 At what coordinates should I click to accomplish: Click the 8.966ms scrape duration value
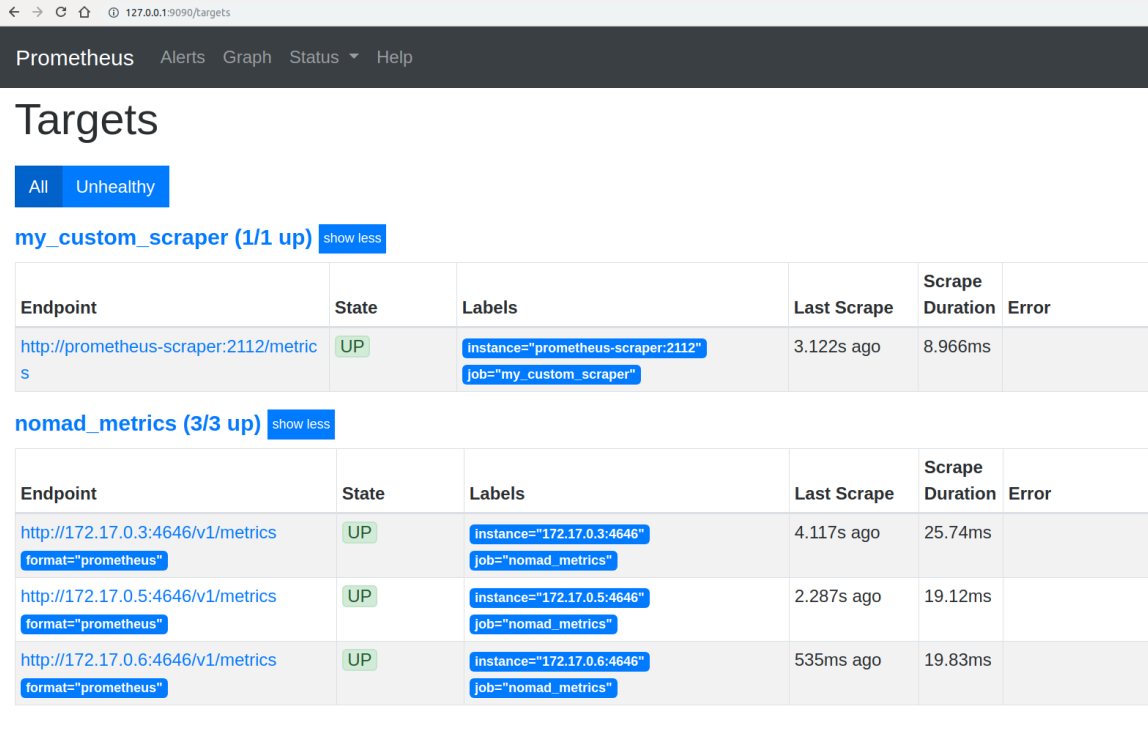click(957, 346)
